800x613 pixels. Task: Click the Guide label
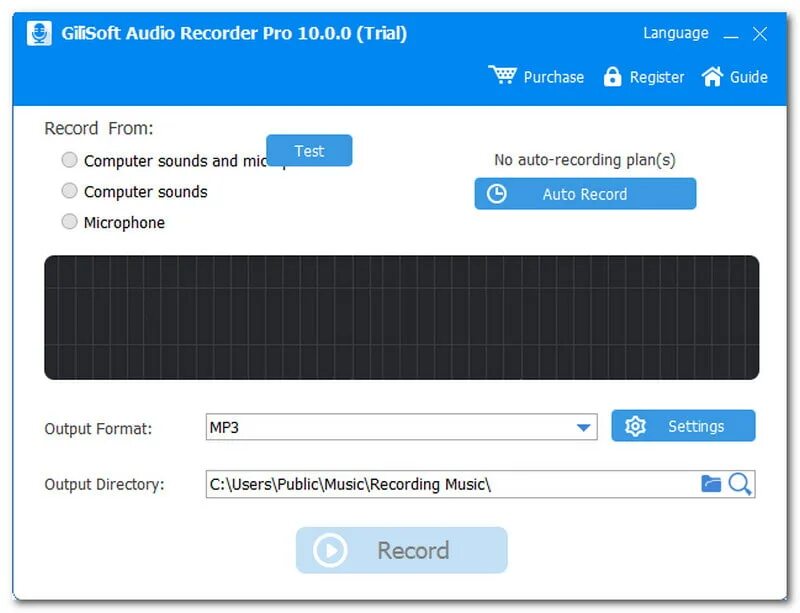[748, 77]
